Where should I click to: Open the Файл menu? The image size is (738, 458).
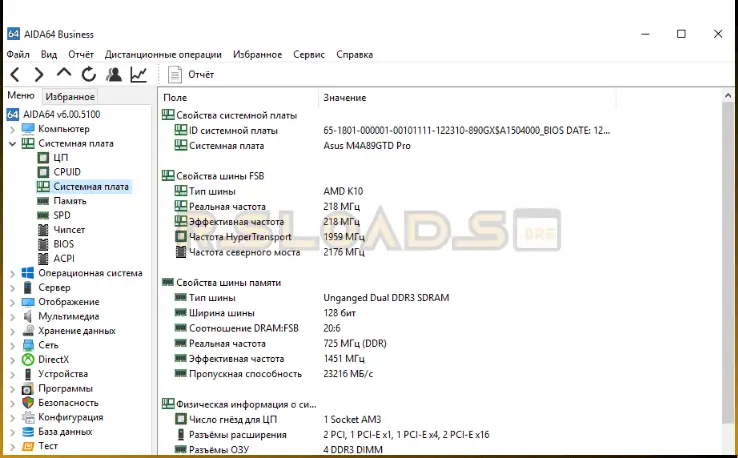(18, 54)
